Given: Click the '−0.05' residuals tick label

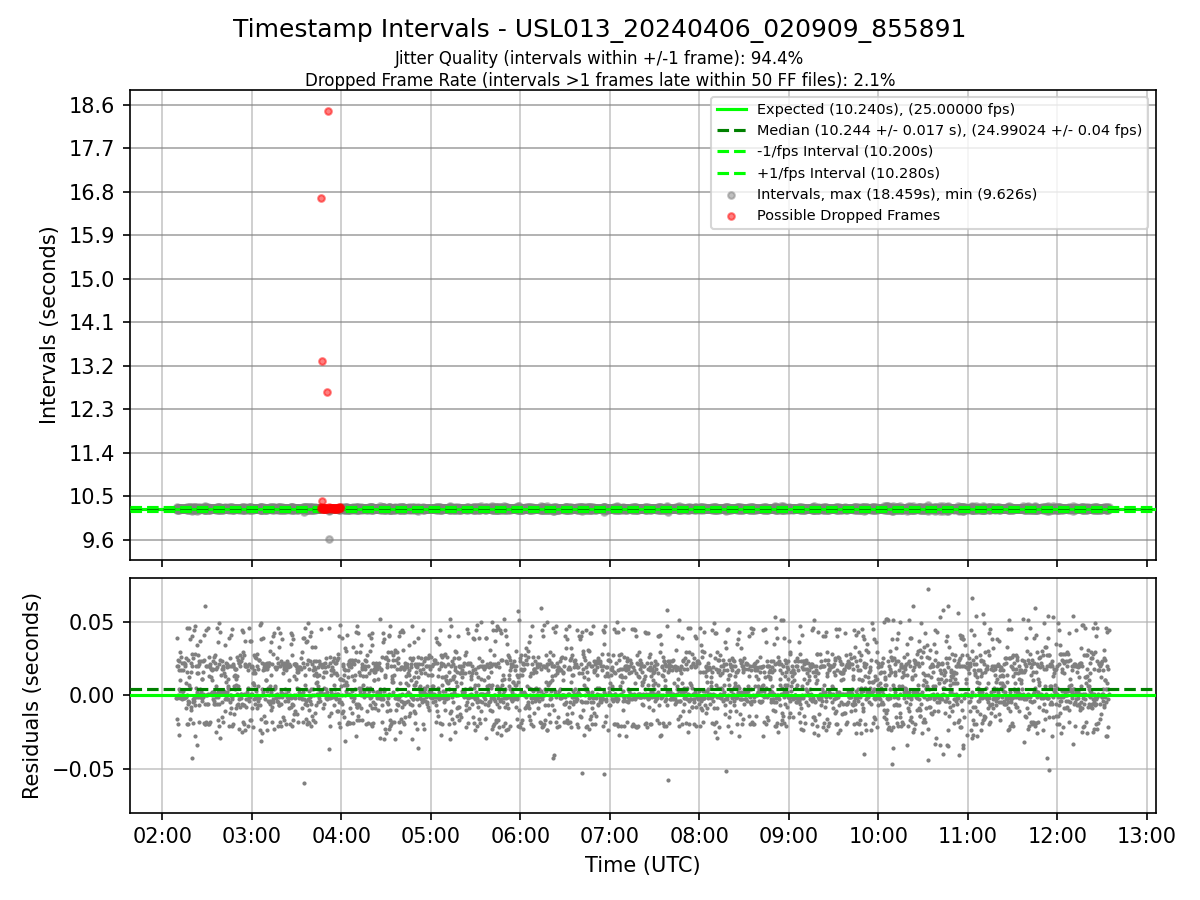Looking at the screenshot, I should coord(85,769).
